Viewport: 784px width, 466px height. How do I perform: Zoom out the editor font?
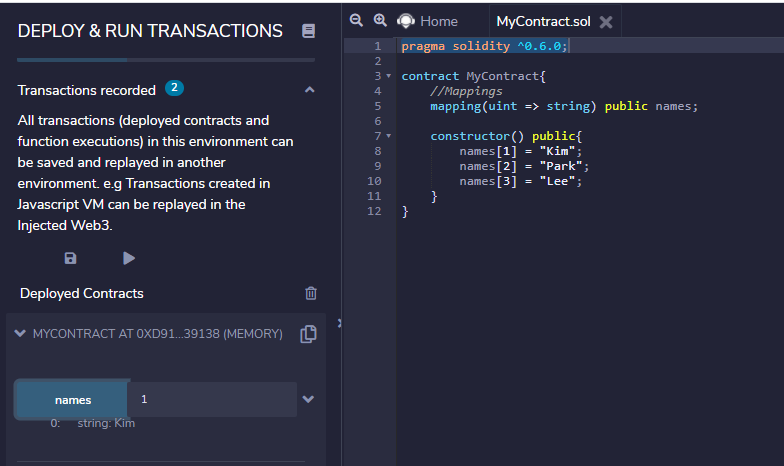click(356, 20)
